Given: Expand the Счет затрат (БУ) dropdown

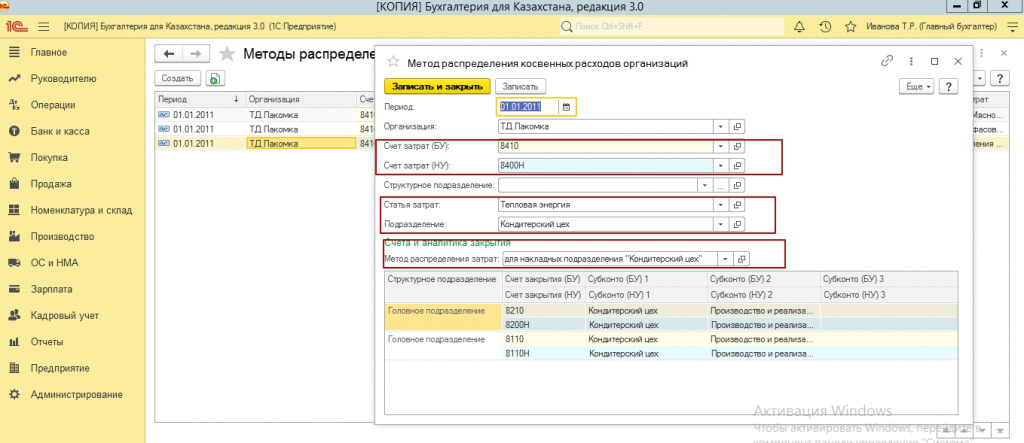Looking at the screenshot, I should (x=720, y=146).
